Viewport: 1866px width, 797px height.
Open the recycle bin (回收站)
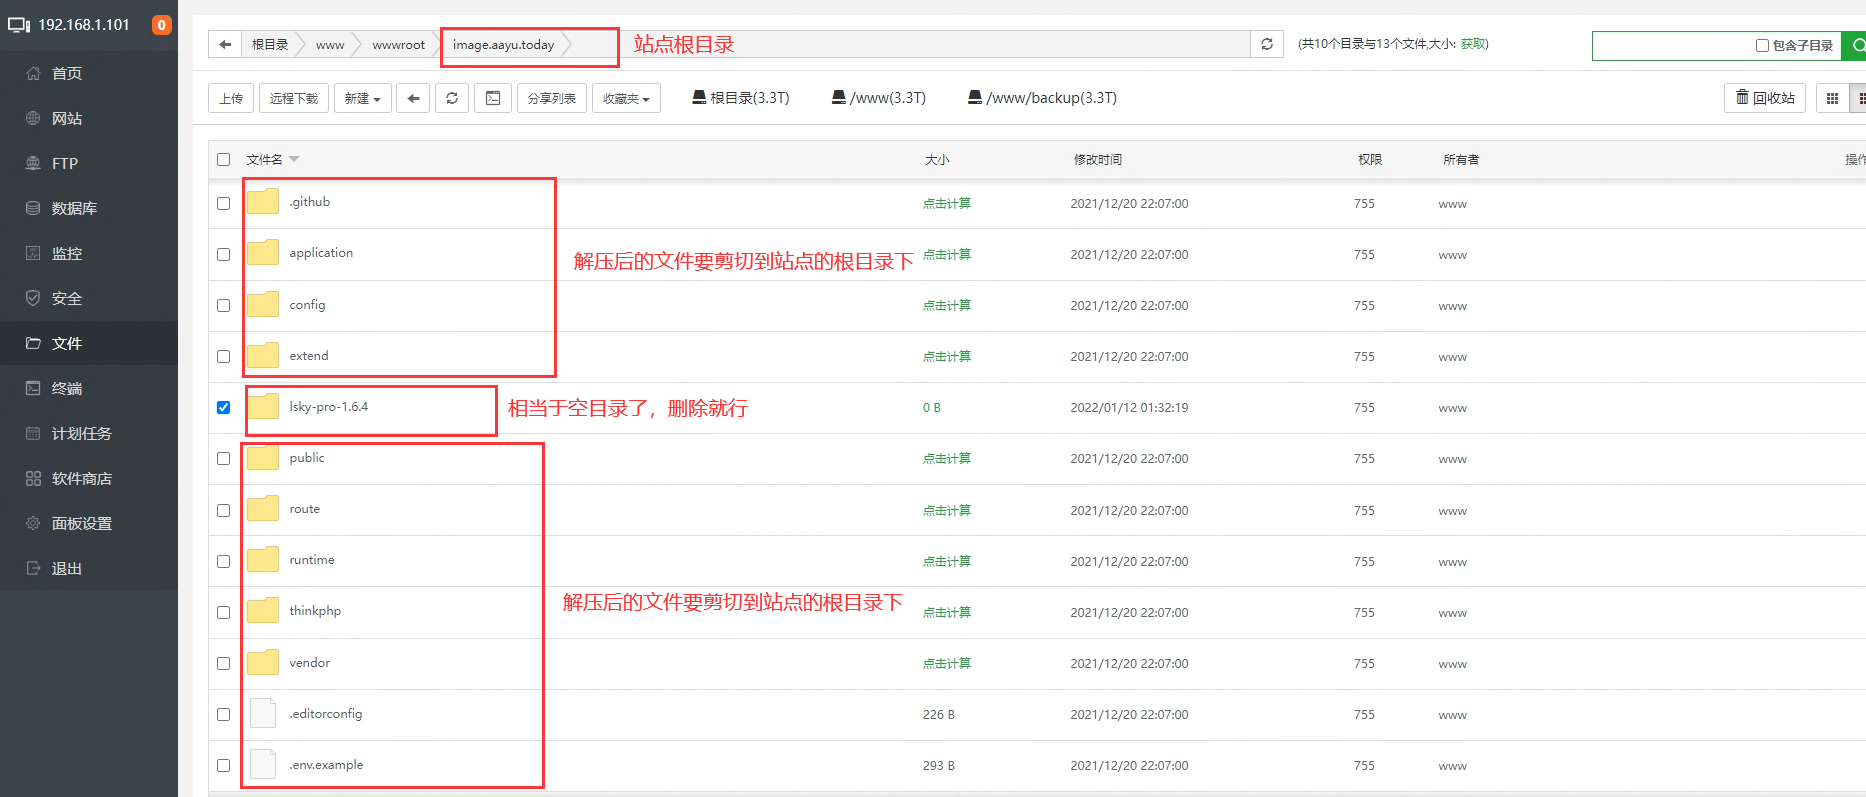(1765, 98)
